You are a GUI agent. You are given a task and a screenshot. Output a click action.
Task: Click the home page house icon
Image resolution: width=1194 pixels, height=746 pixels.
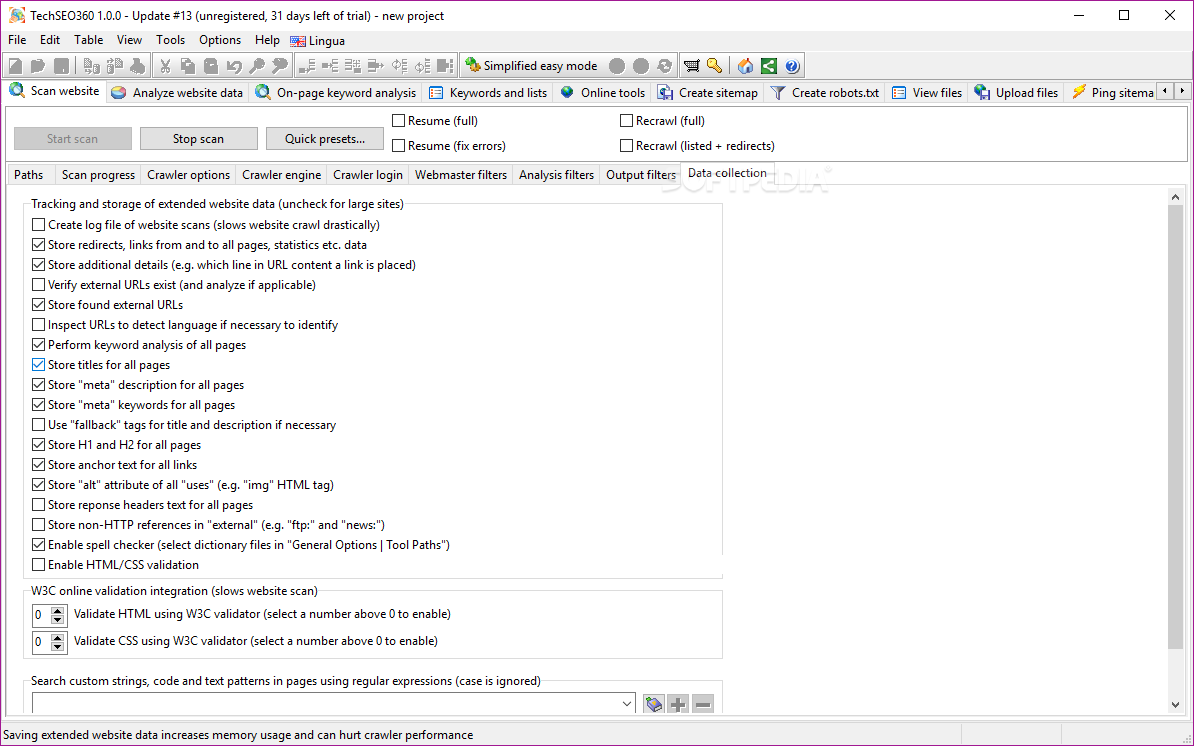tap(745, 66)
